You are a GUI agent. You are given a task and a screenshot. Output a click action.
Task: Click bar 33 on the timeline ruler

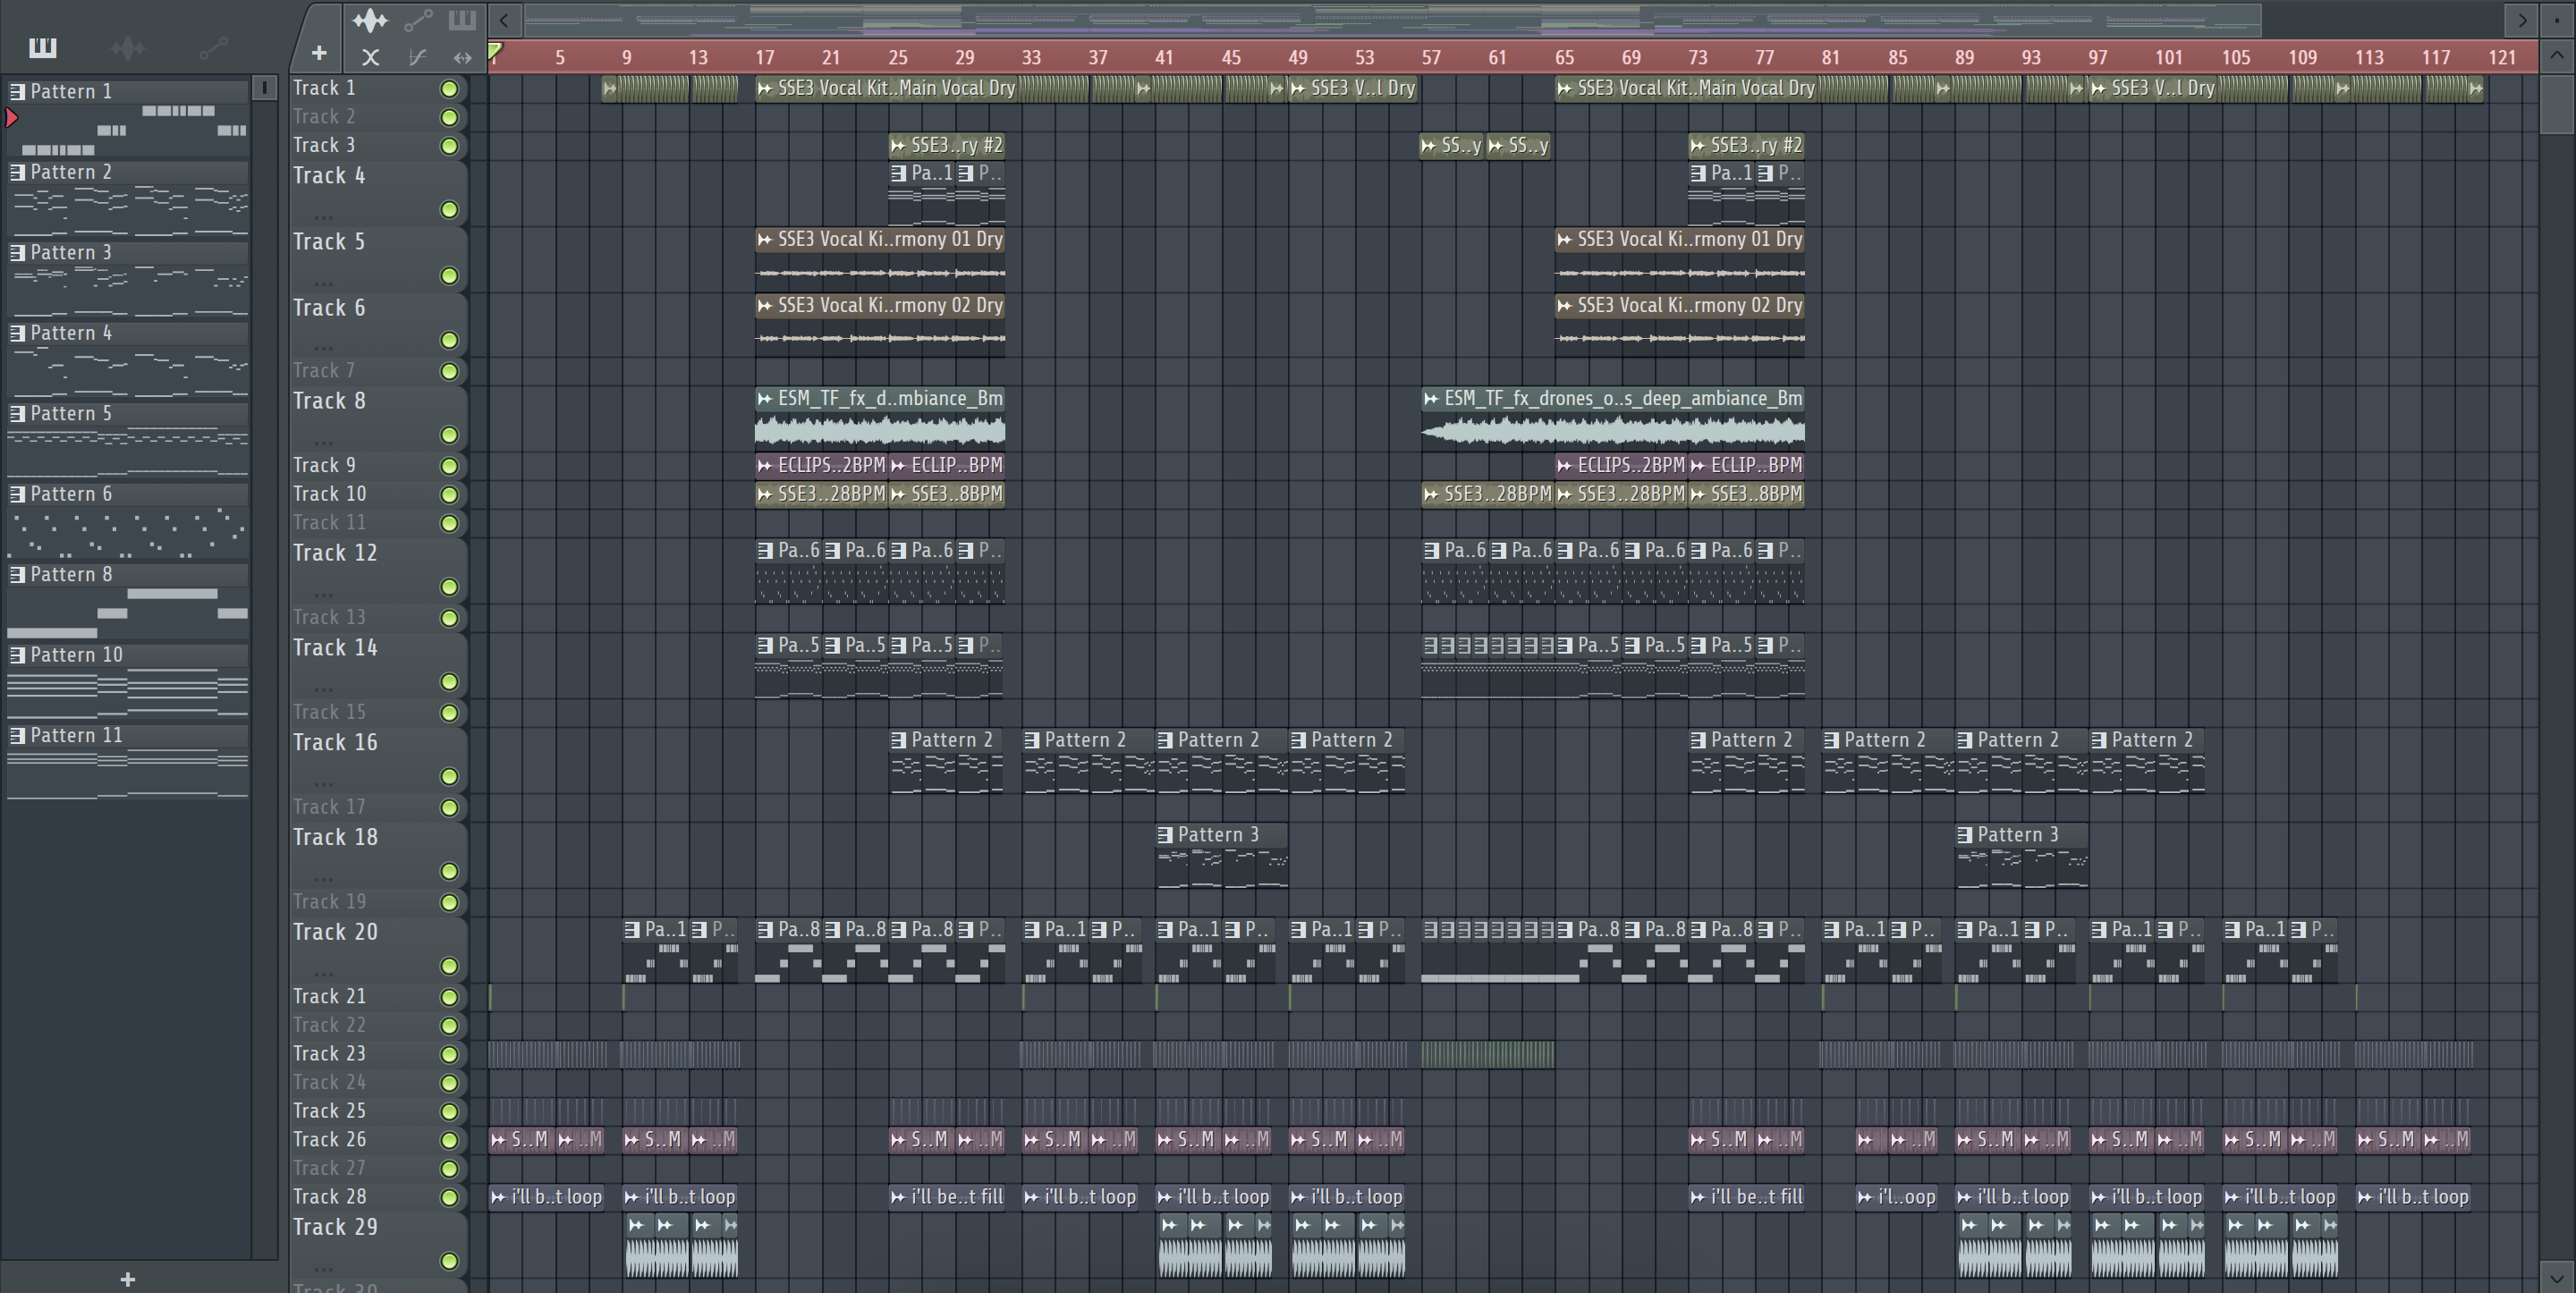point(1031,58)
